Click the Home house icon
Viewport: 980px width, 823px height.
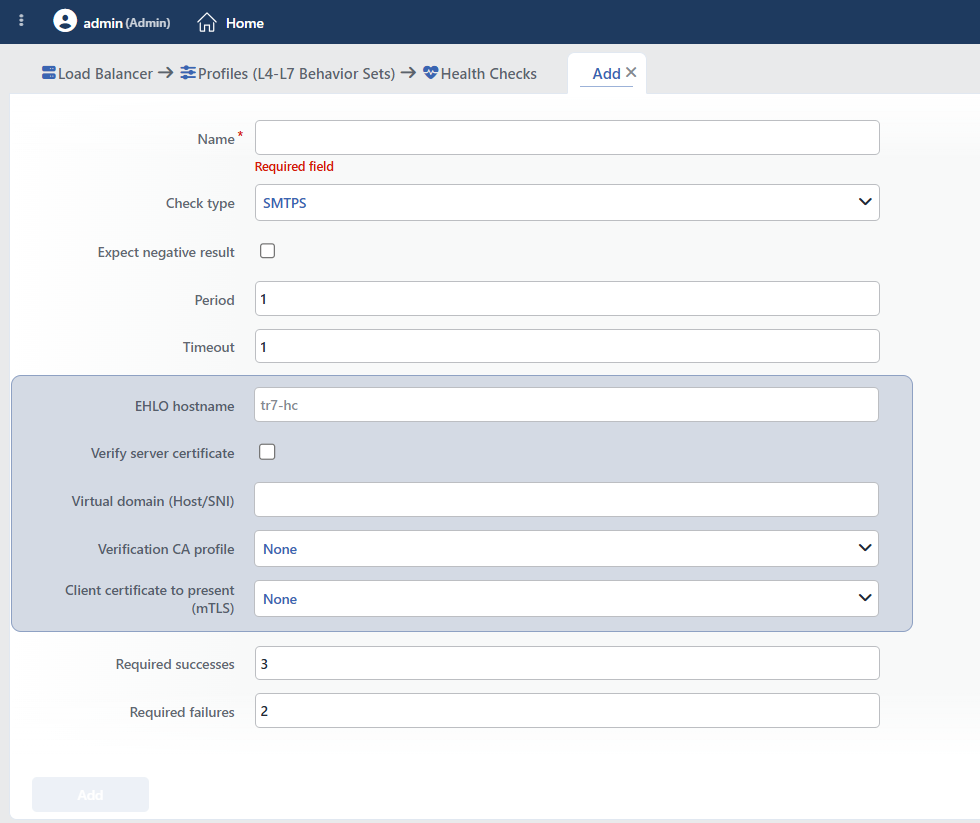click(207, 22)
